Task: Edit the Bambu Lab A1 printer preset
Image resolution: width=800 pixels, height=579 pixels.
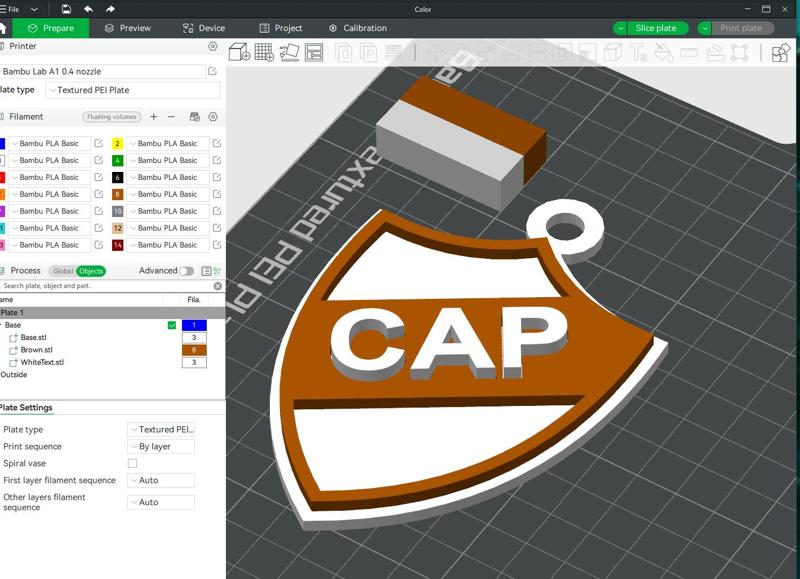Action: coord(212,71)
